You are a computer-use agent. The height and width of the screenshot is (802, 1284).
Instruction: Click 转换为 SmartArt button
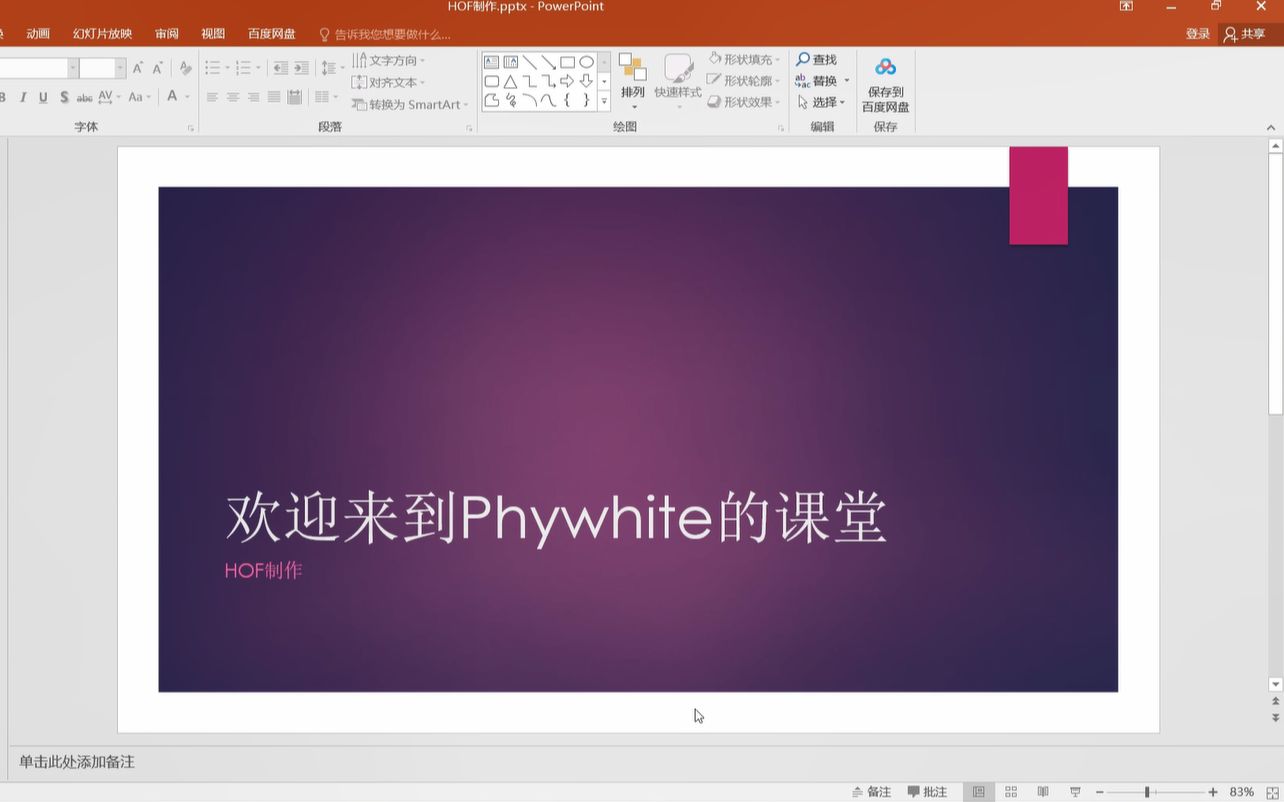[411, 104]
